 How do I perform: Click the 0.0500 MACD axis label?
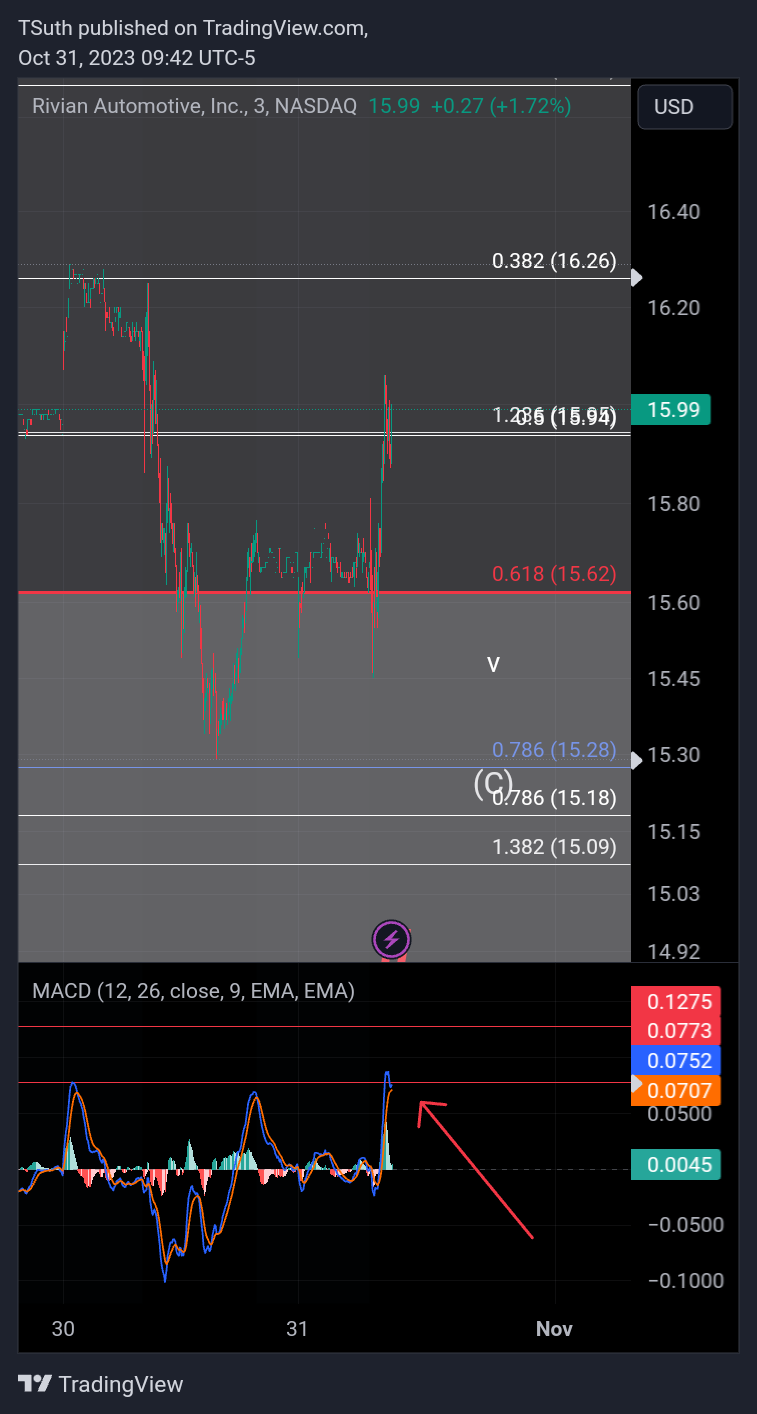click(678, 1114)
